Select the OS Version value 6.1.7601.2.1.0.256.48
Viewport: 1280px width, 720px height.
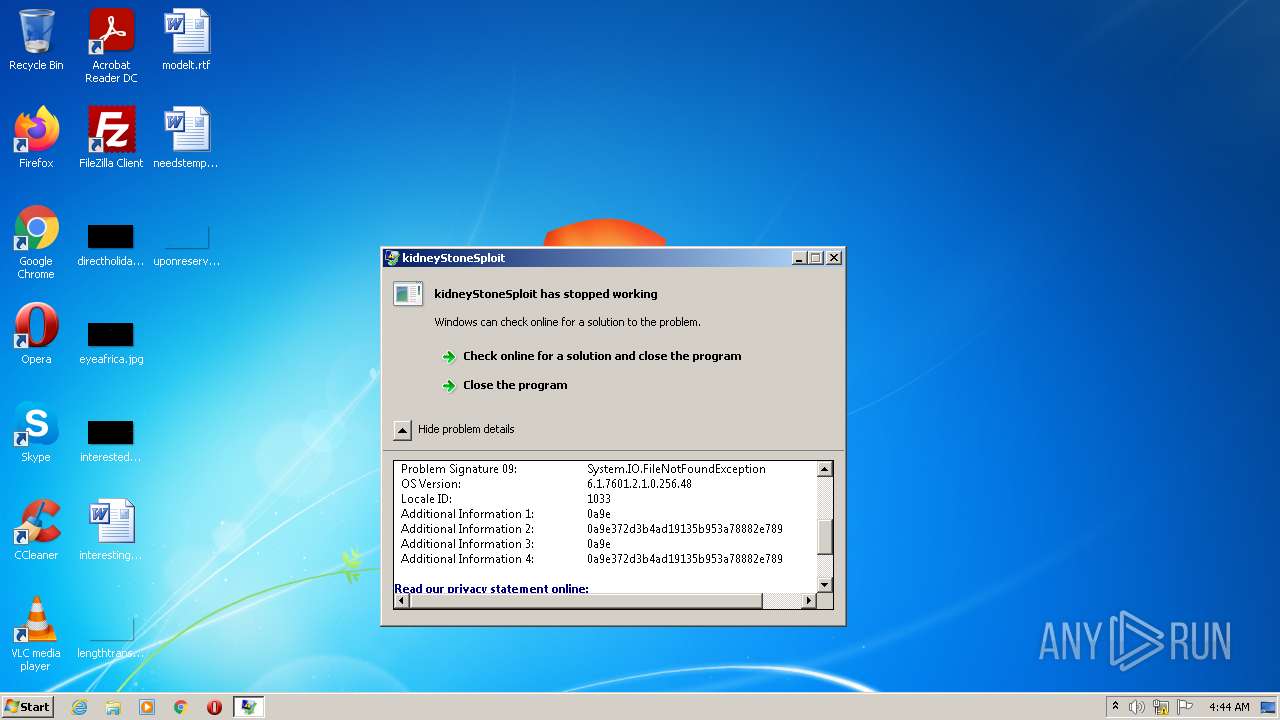[639, 484]
